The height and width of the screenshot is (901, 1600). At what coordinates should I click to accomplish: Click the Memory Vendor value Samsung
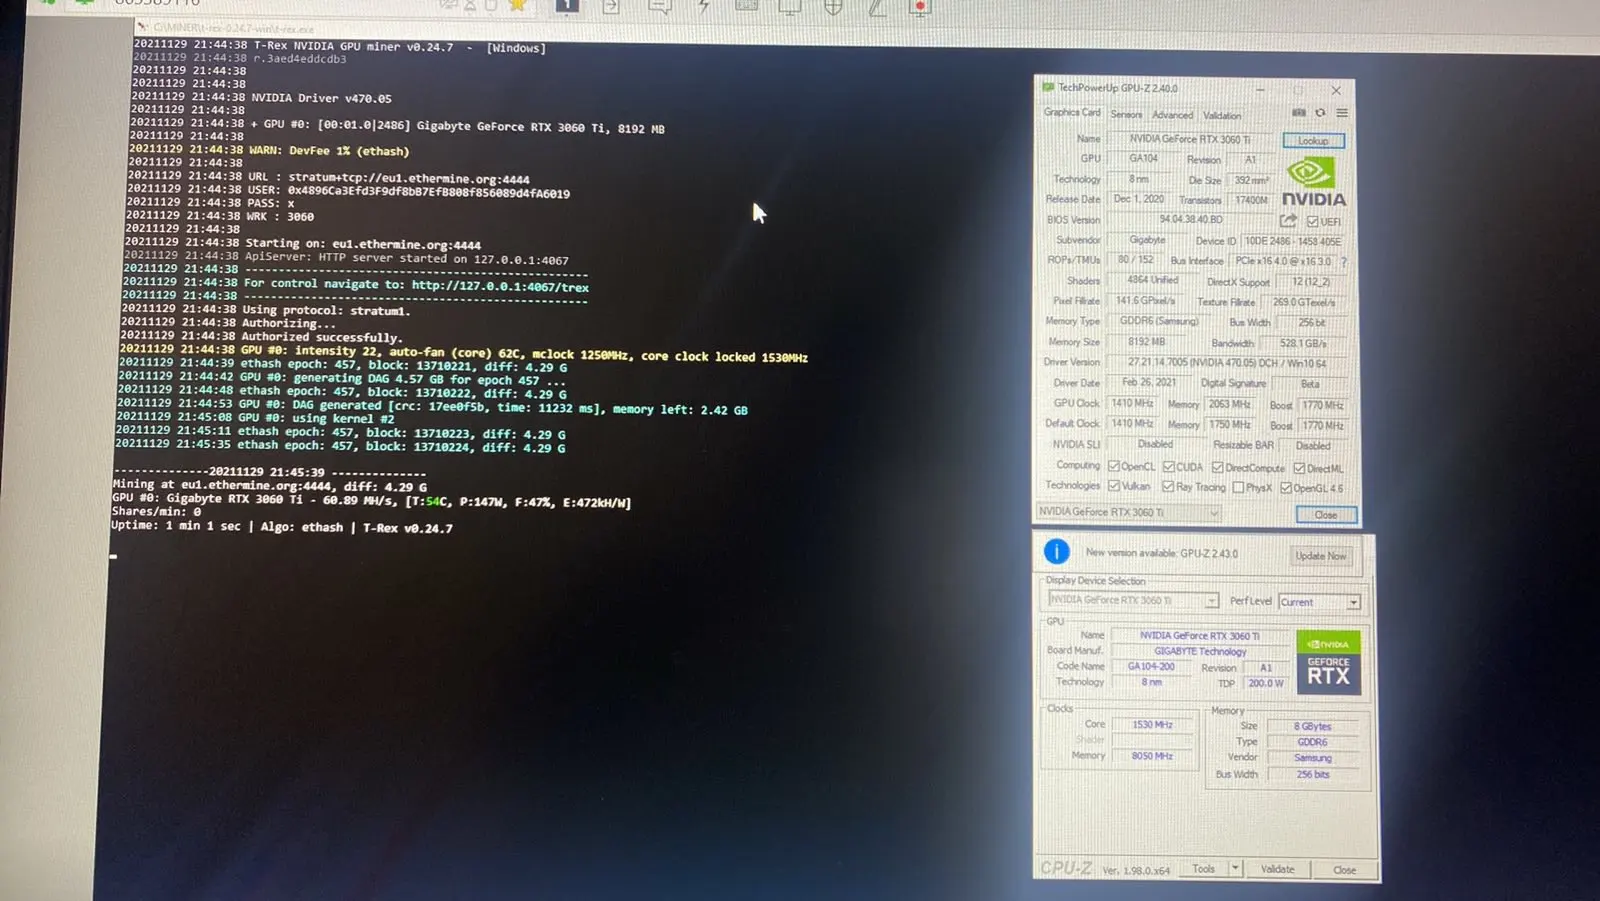(x=1313, y=758)
